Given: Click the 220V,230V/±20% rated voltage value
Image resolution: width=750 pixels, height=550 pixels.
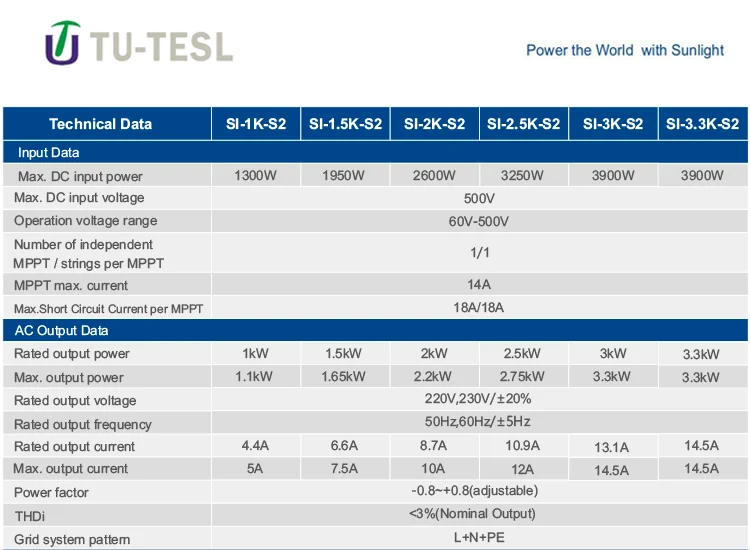Looking at the screenshot, I should click(x=478, y=400).
